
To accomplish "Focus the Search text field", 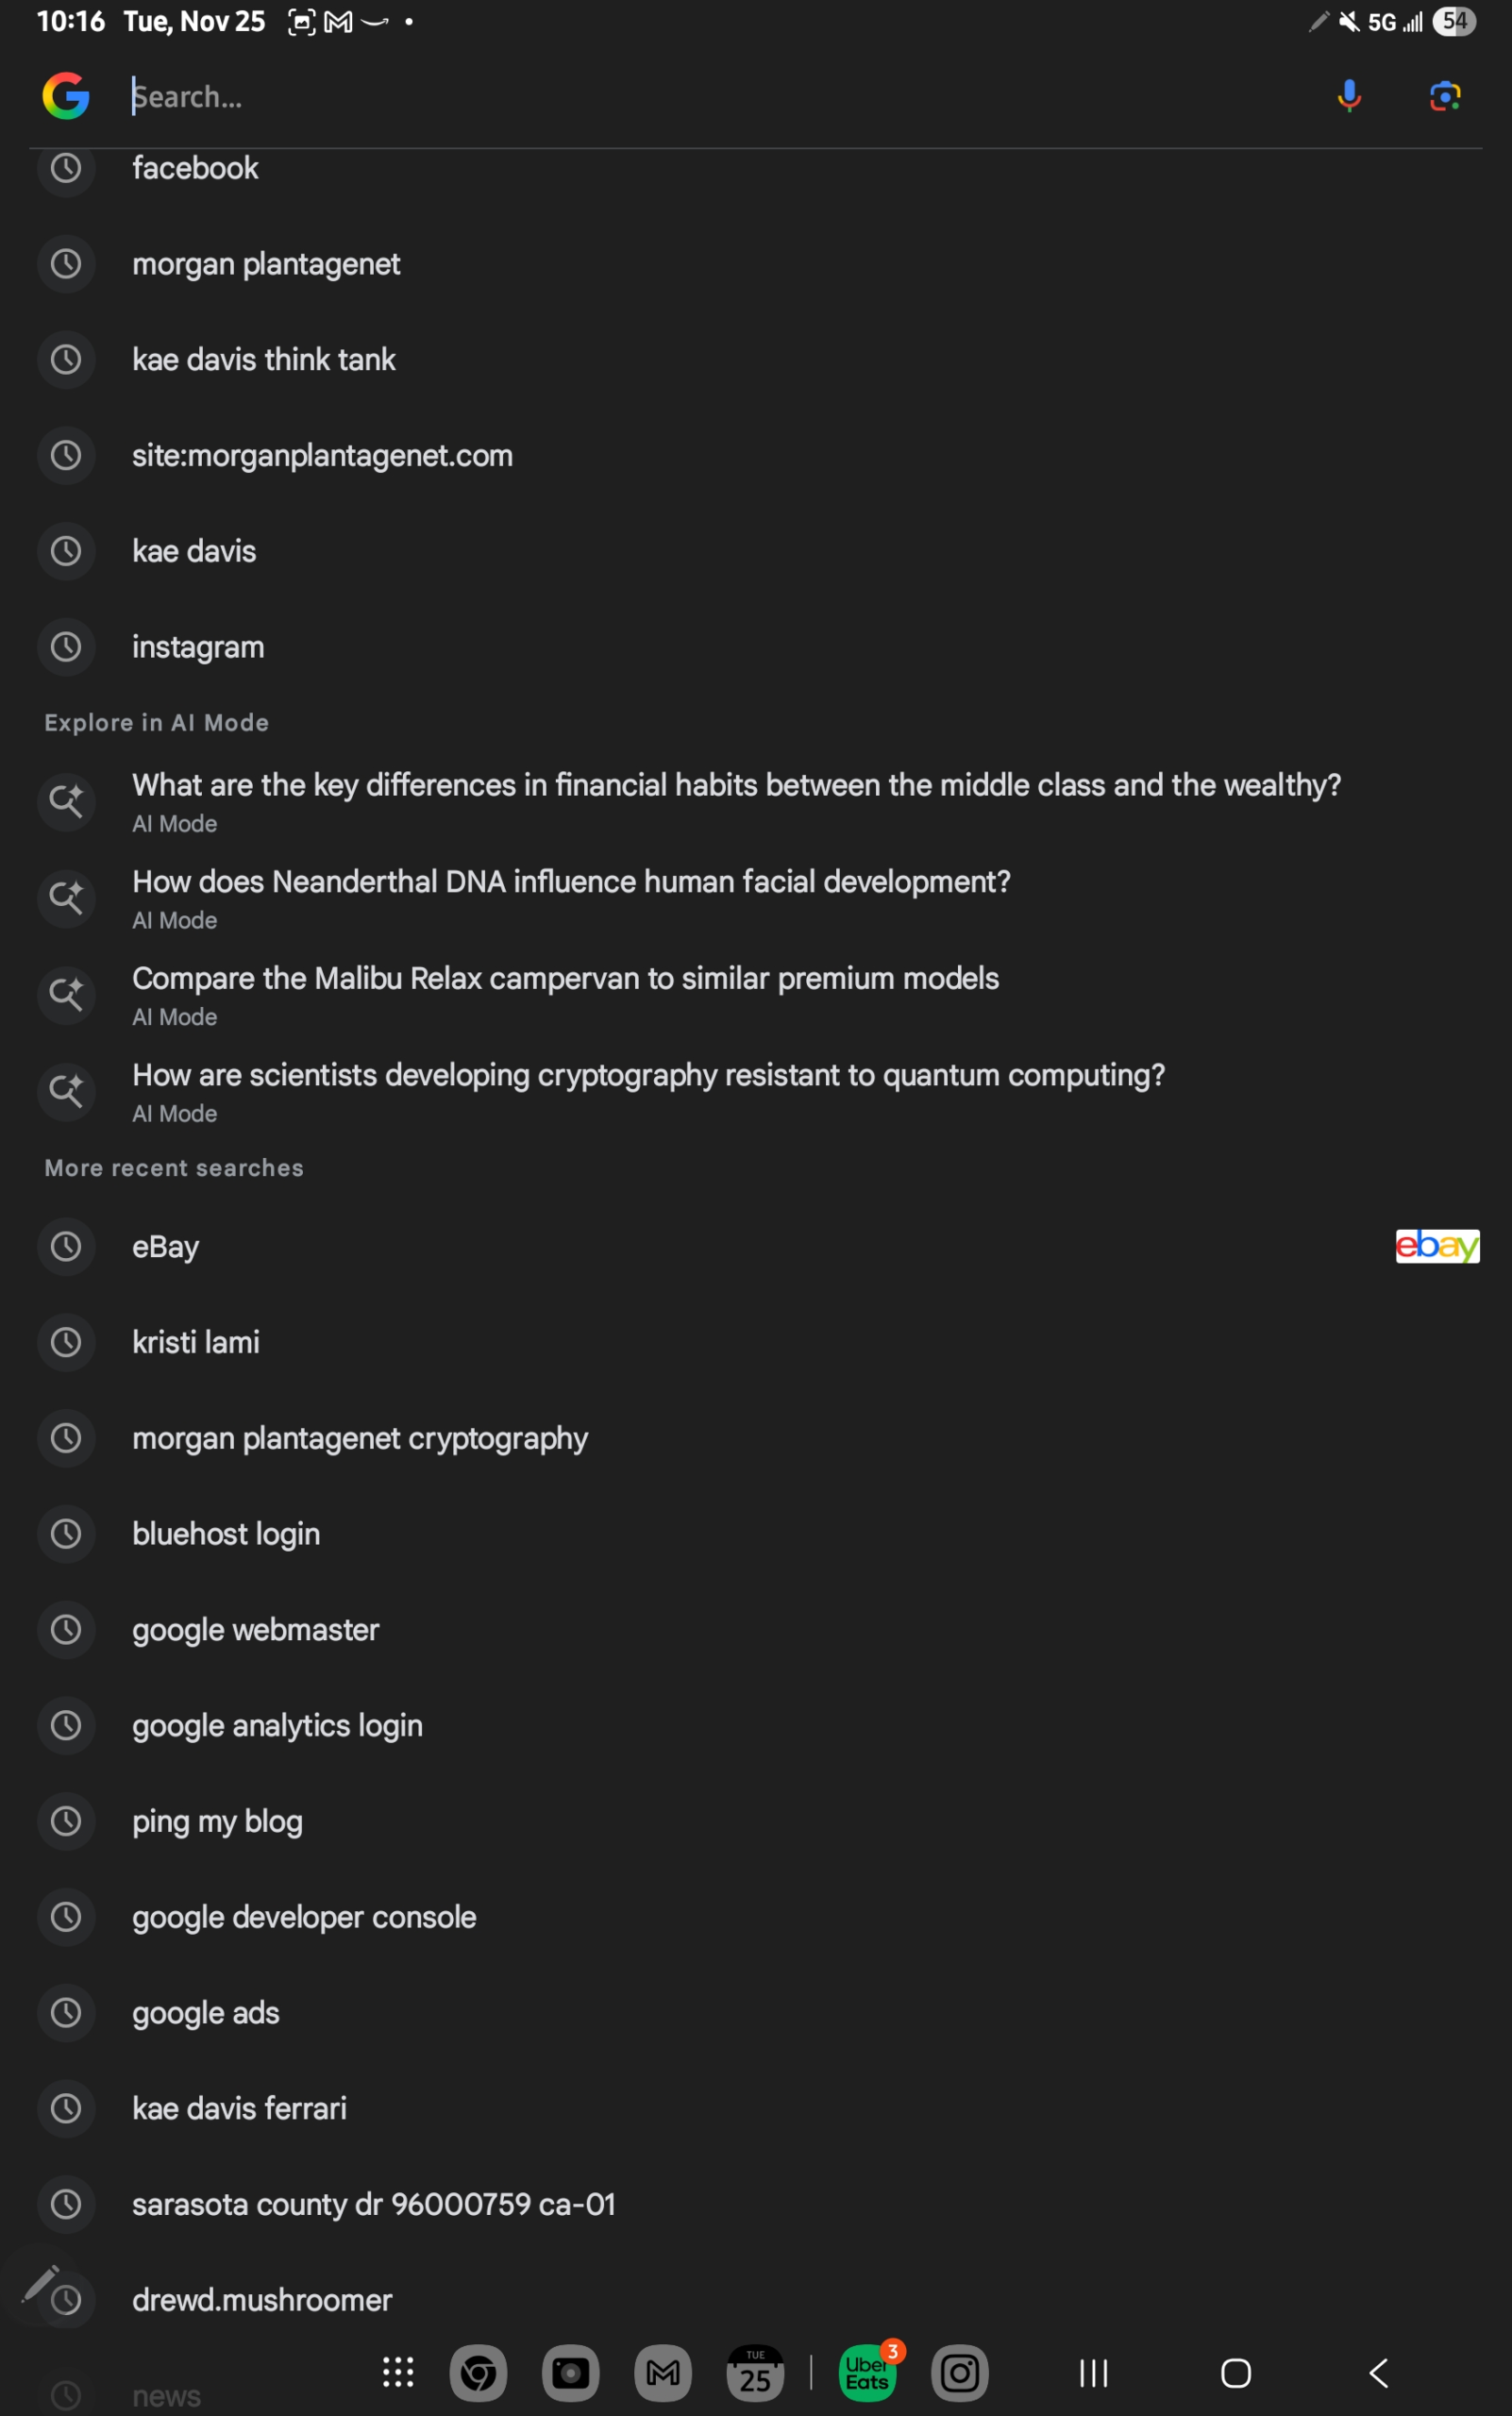I will [700, 96].
